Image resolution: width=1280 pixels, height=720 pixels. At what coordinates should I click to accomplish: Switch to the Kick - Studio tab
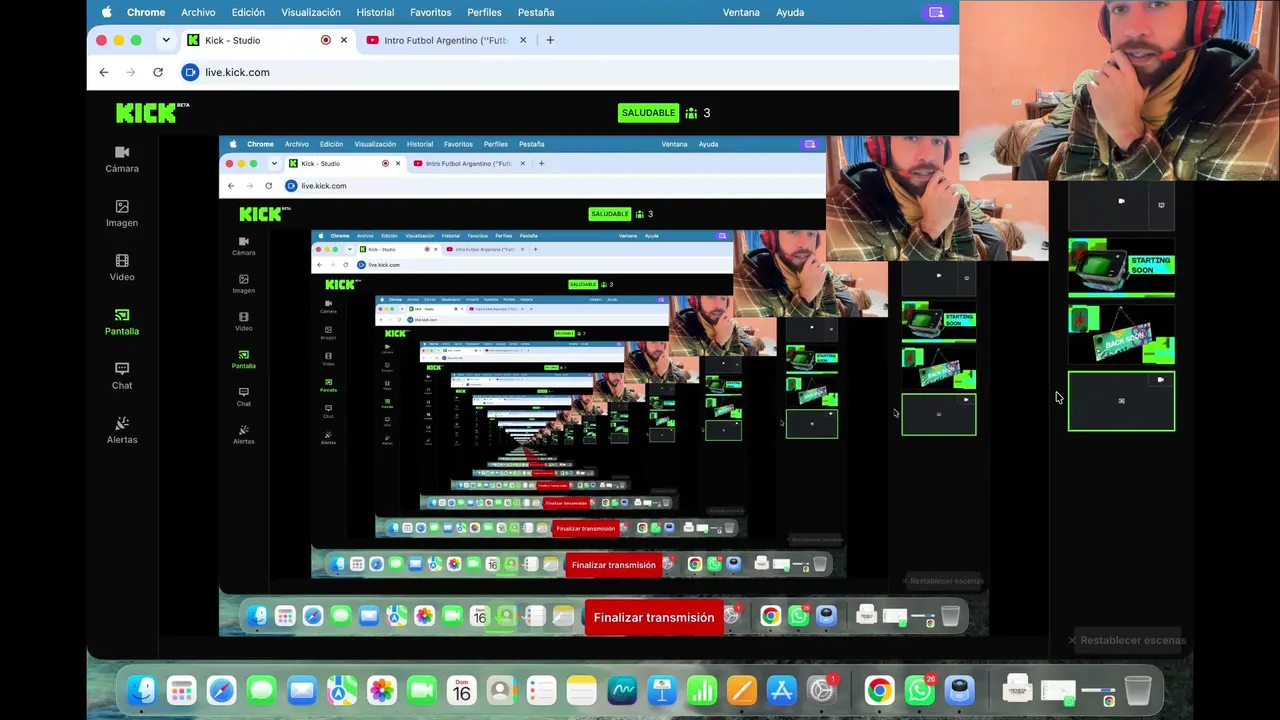(267, 40)
